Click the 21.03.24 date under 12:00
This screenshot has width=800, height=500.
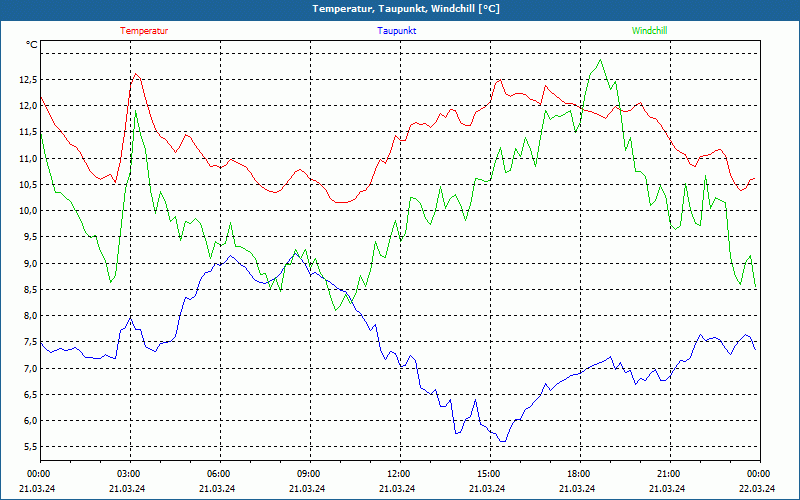[x=397, y=488]
